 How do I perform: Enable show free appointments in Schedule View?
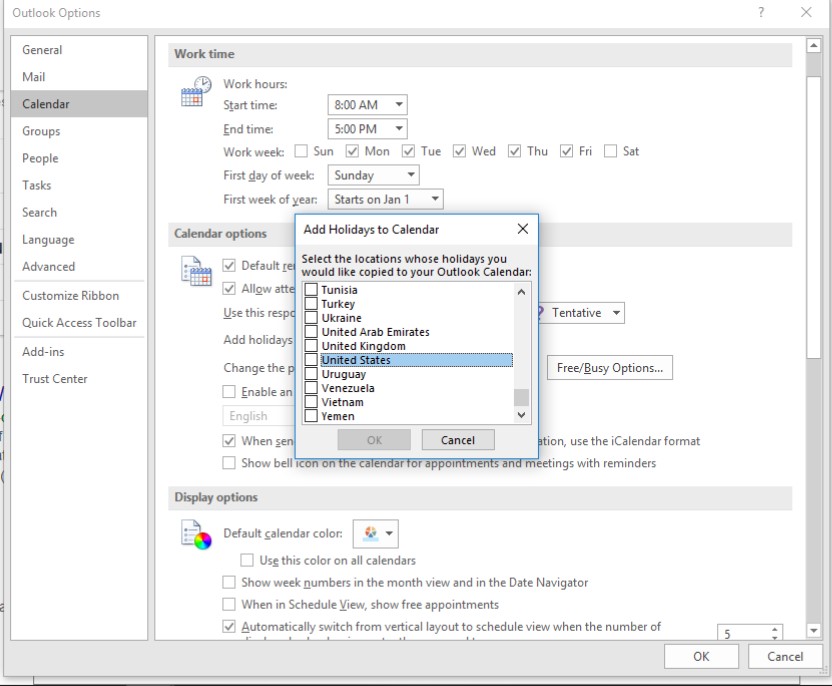click(x=229, y=604)
